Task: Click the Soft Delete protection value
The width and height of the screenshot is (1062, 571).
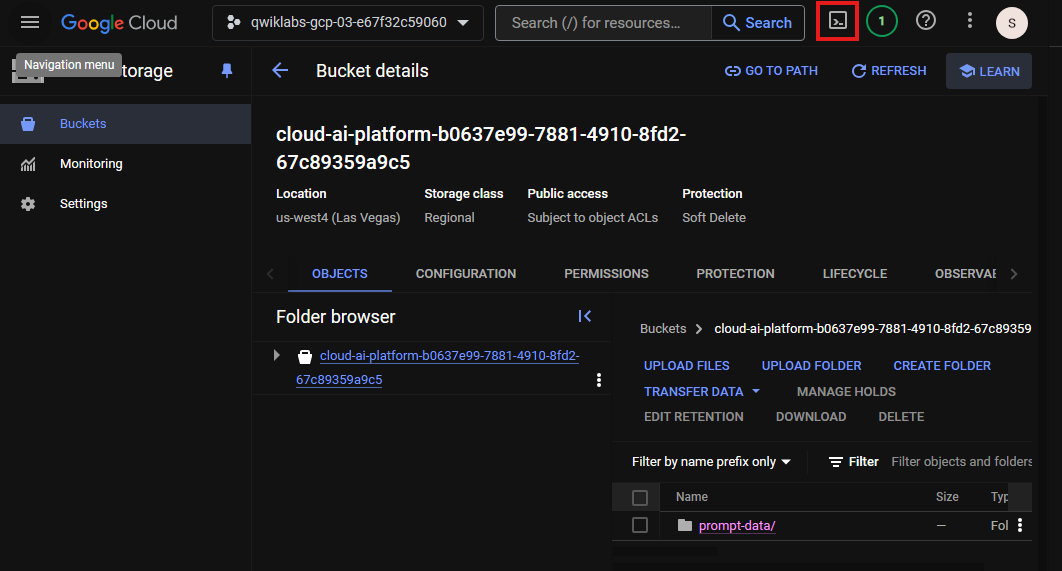Action: (714, 217)
